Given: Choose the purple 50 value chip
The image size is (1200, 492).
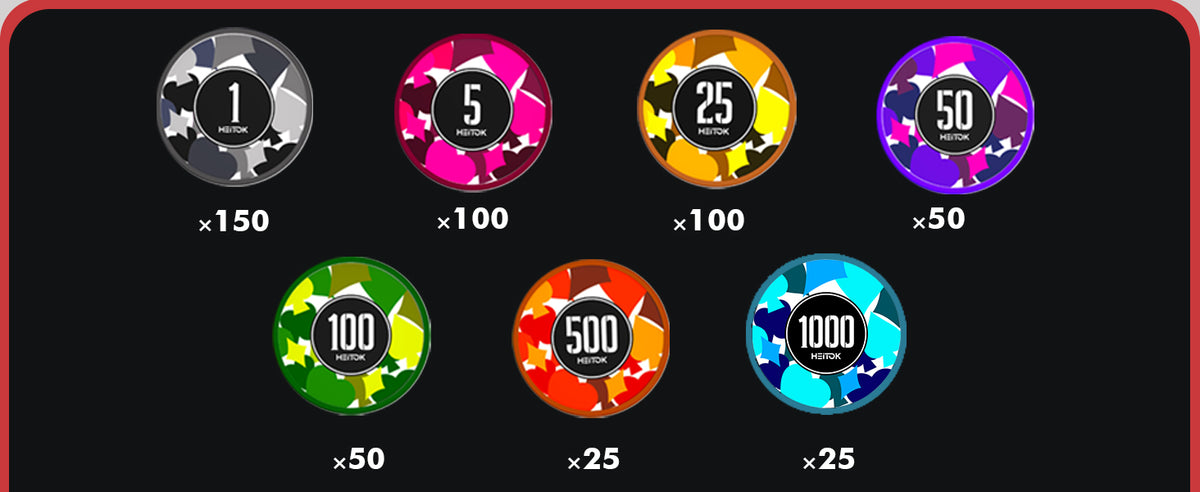Looking at the screenshot, I should (955, 115).
